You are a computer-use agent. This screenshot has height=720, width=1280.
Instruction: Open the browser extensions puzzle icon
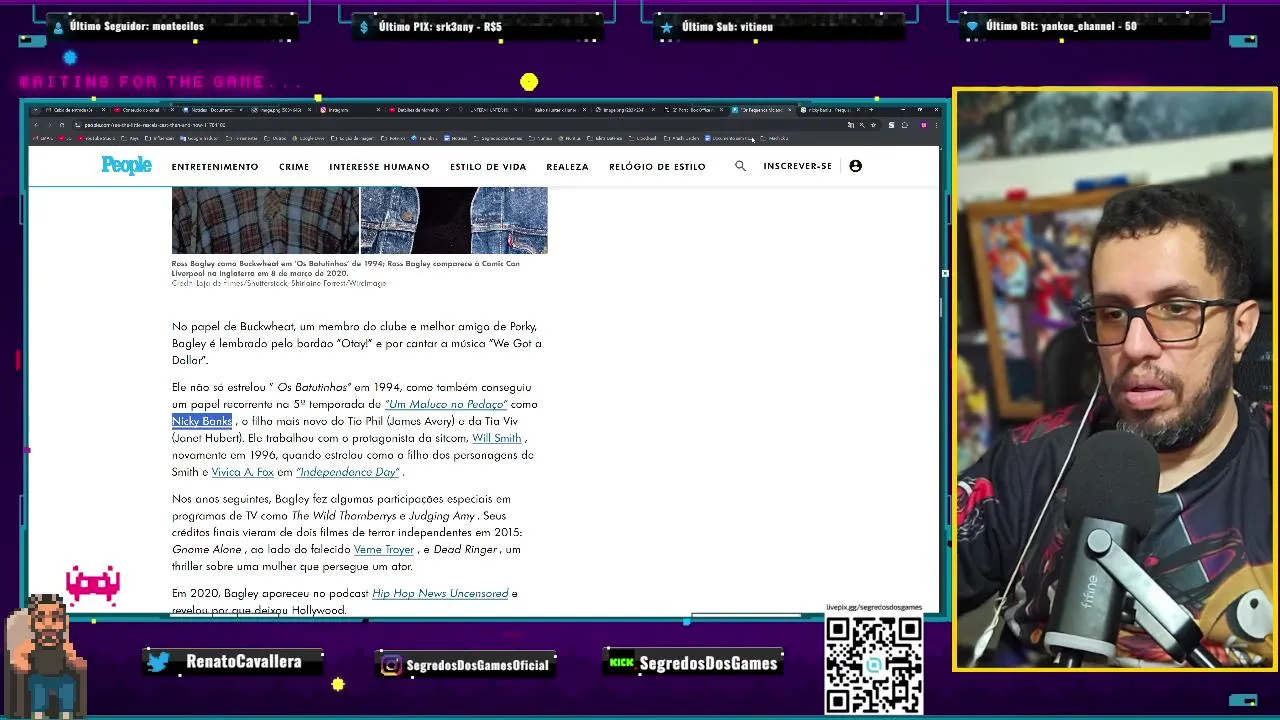tap(904, 125)
